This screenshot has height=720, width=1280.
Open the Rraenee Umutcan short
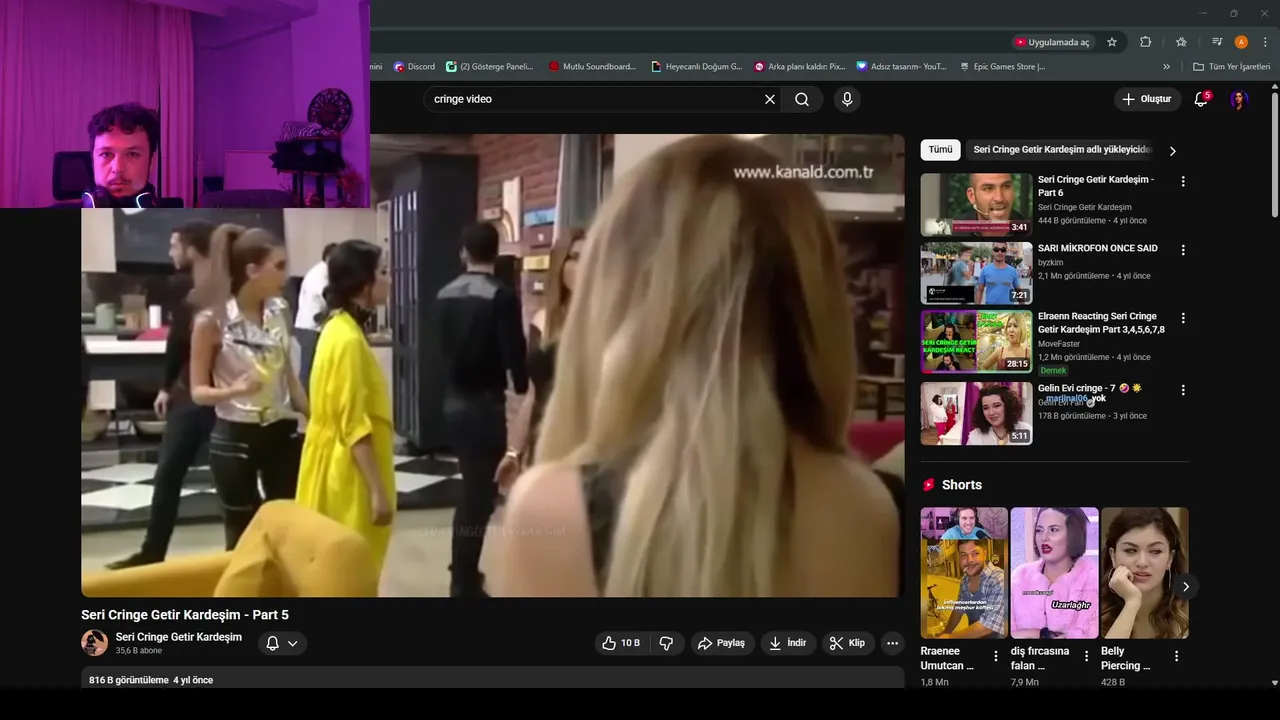[964, 573]
